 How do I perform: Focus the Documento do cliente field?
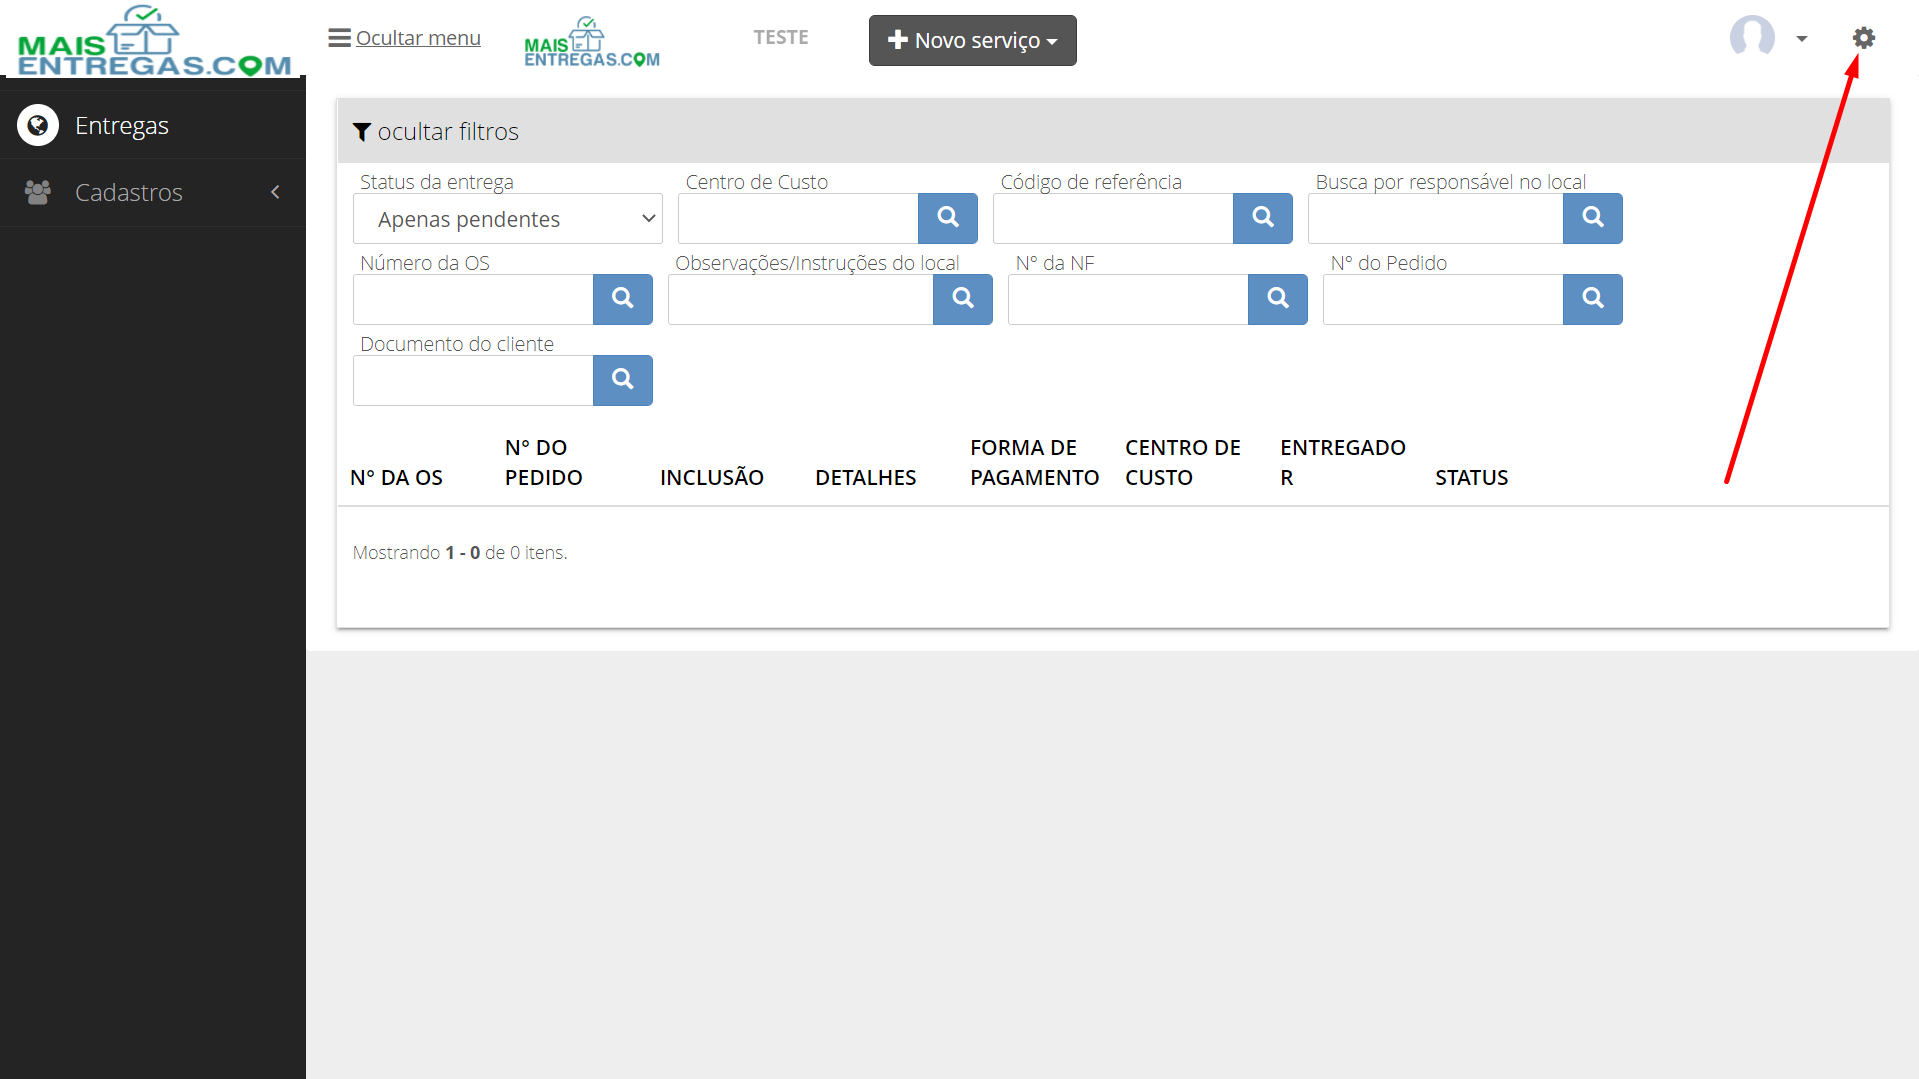(473, 380)
